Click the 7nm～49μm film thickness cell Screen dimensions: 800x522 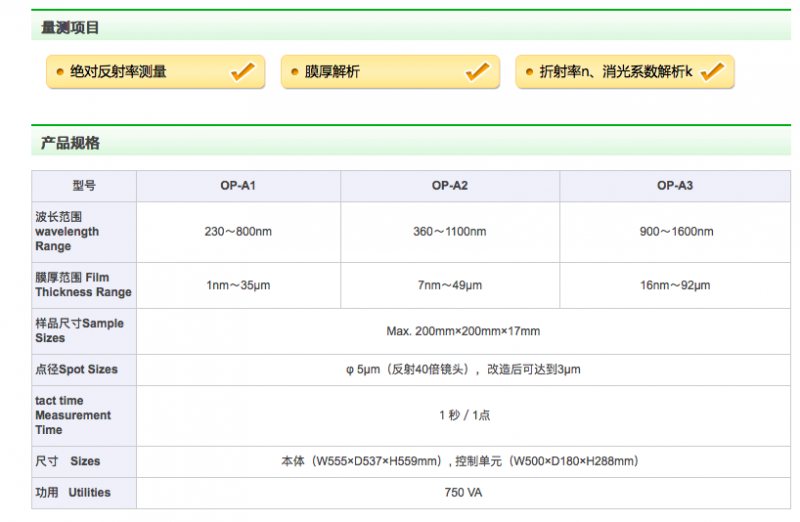[x=450, y=285]
